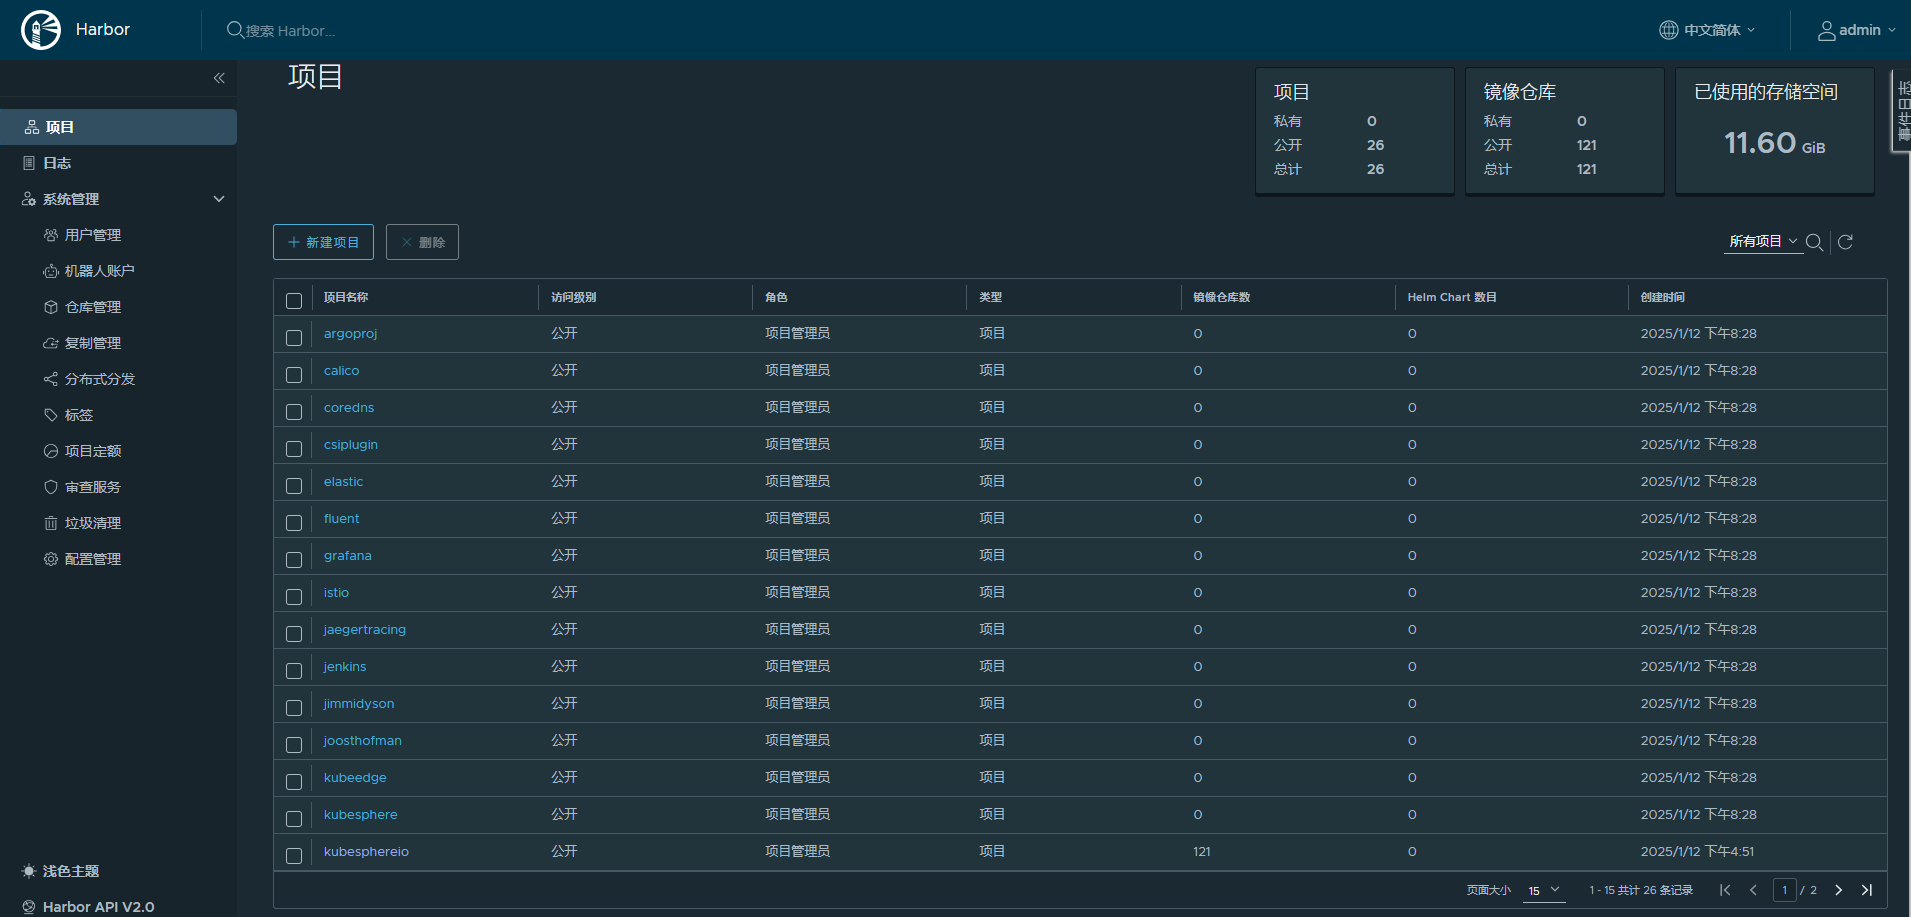
Task: Go to the previous page of projects
Action: tap(1753, 890)
